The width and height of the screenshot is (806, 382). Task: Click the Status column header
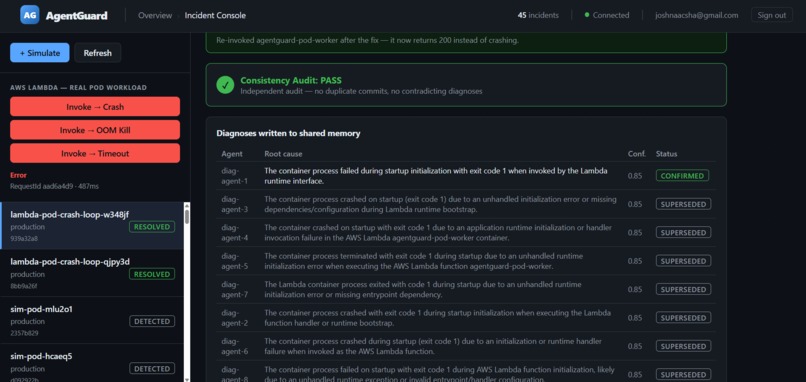point(666,154)
